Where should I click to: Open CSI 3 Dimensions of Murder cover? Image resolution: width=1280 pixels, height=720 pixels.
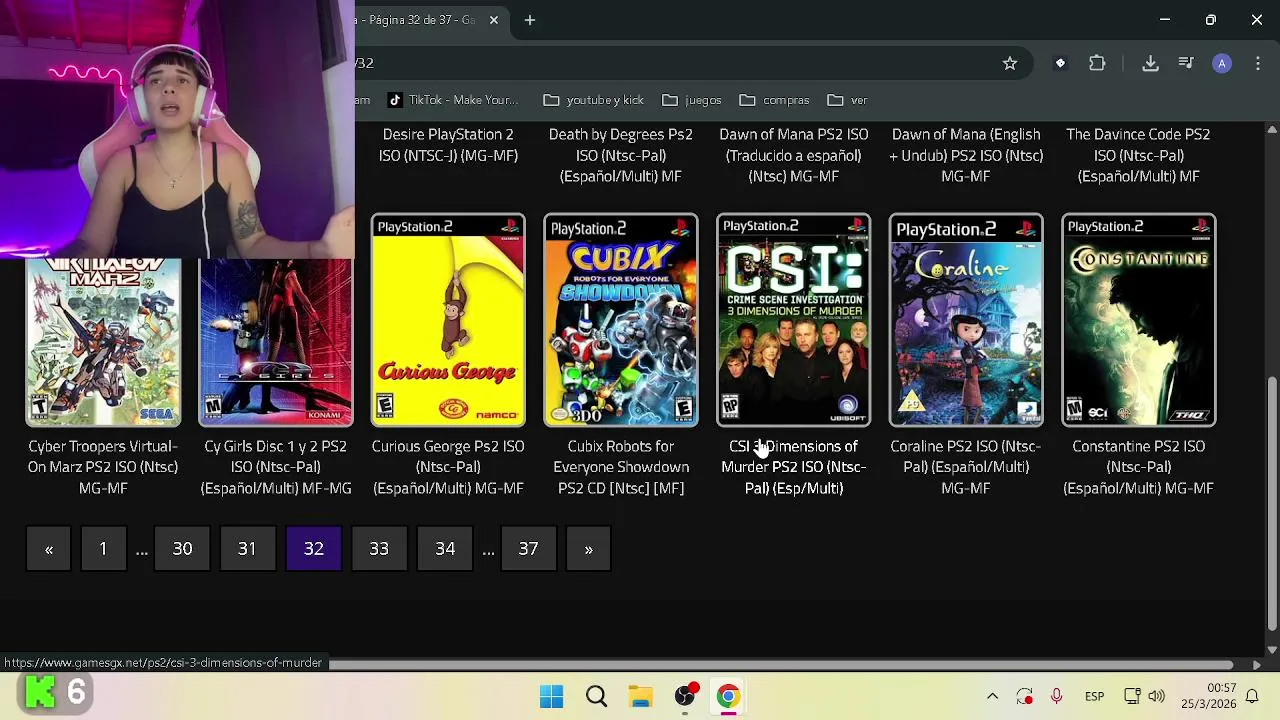[794, 320]
